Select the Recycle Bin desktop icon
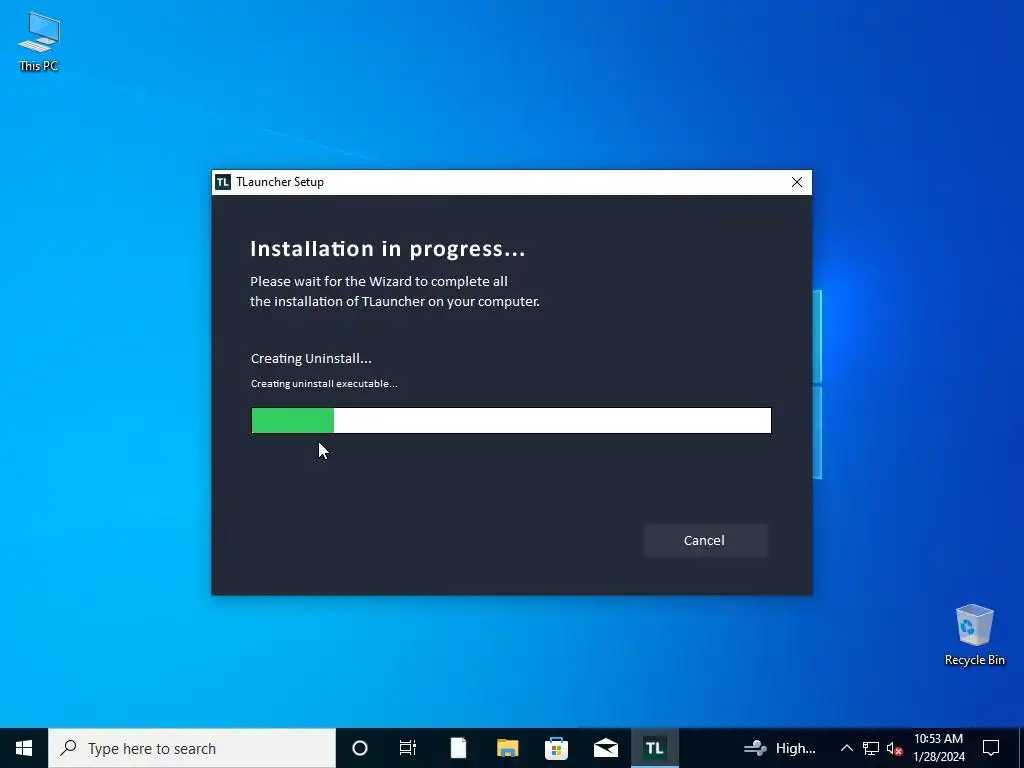 click(x=974, y=635)
